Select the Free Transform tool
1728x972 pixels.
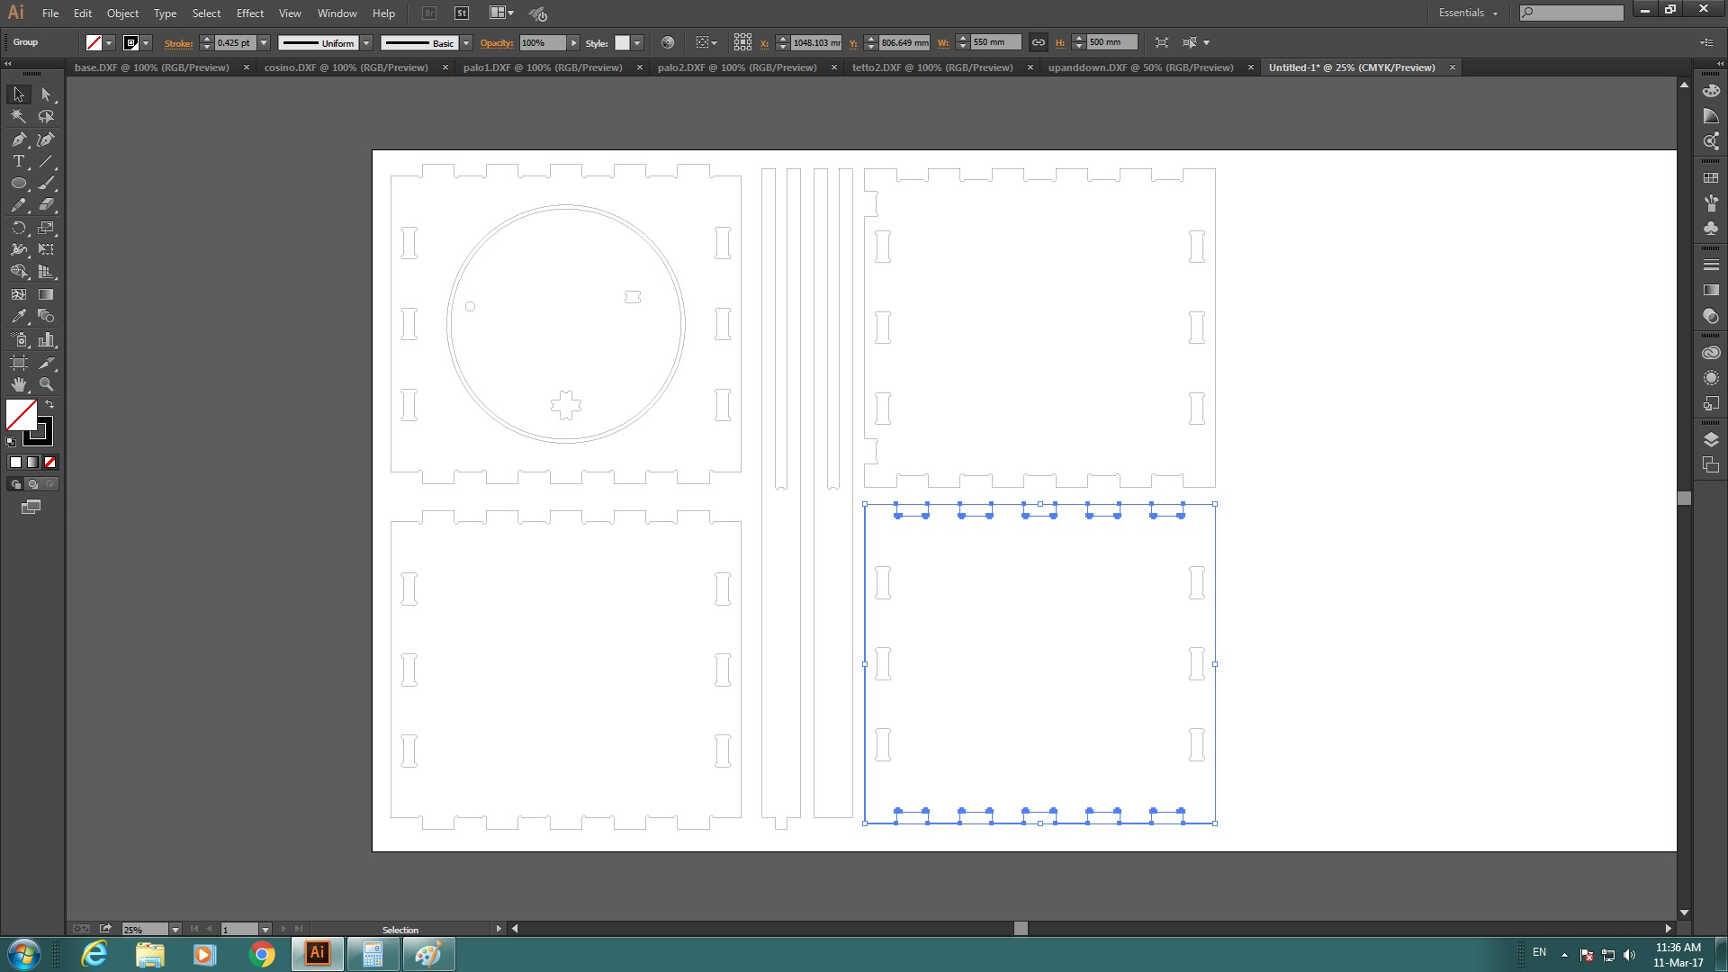pos(46,250)
